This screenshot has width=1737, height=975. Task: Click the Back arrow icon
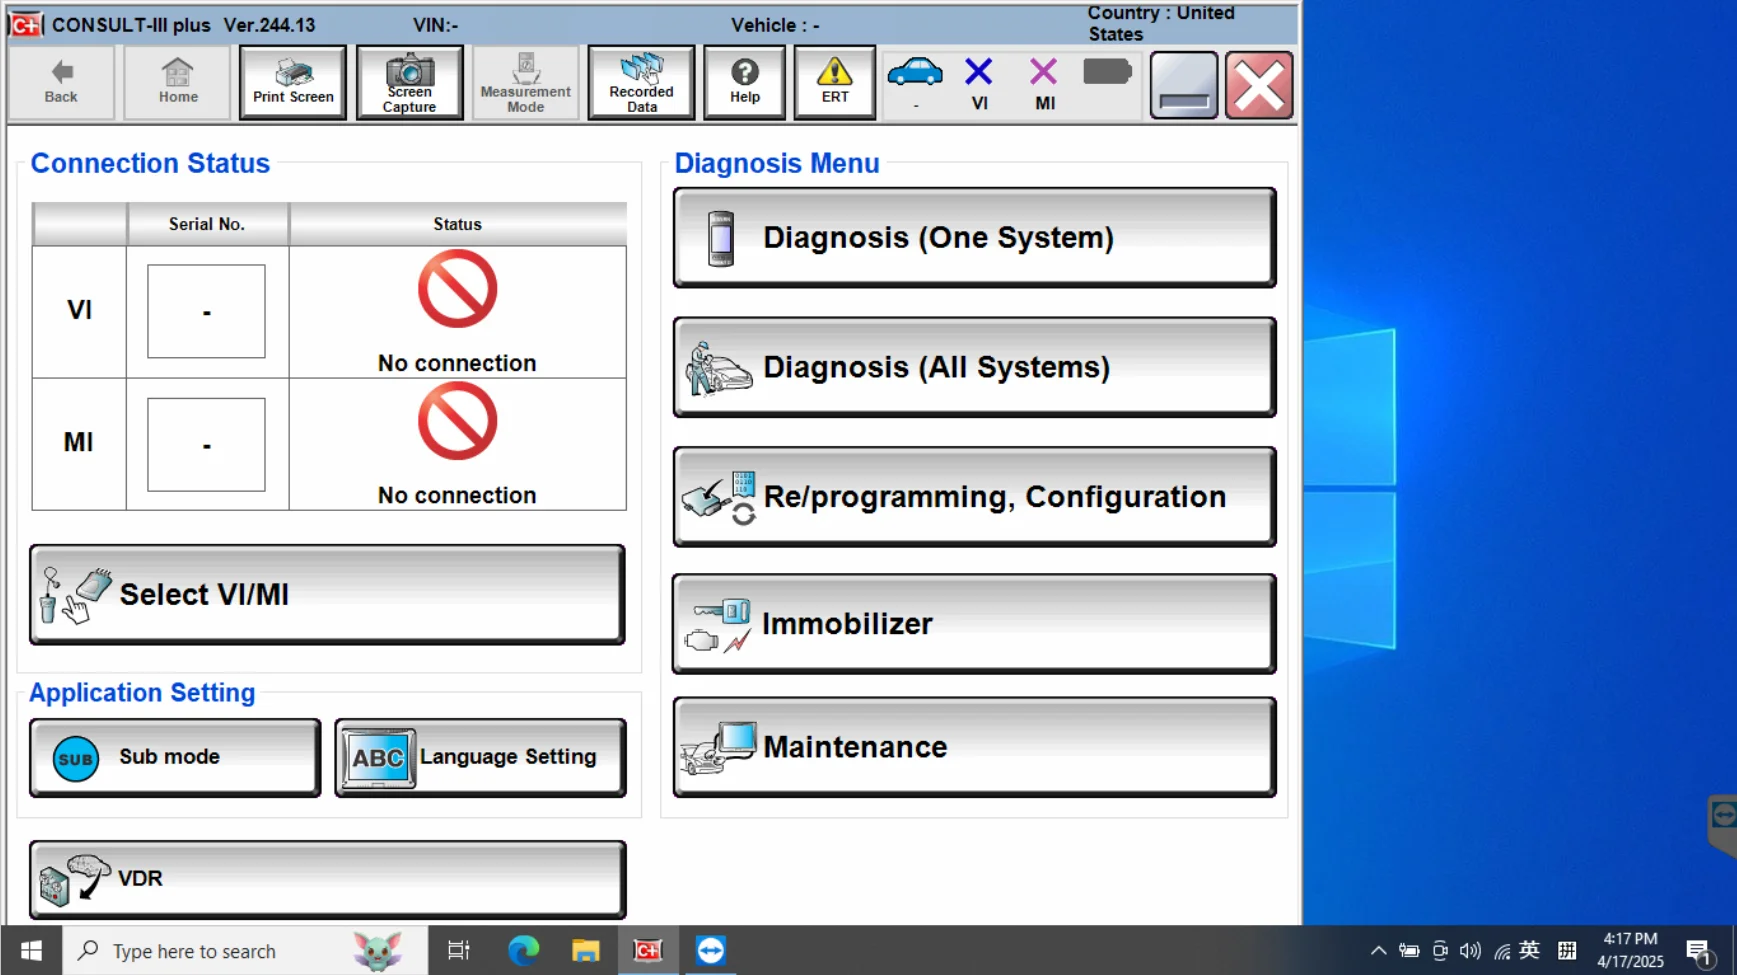pos(61,82)
